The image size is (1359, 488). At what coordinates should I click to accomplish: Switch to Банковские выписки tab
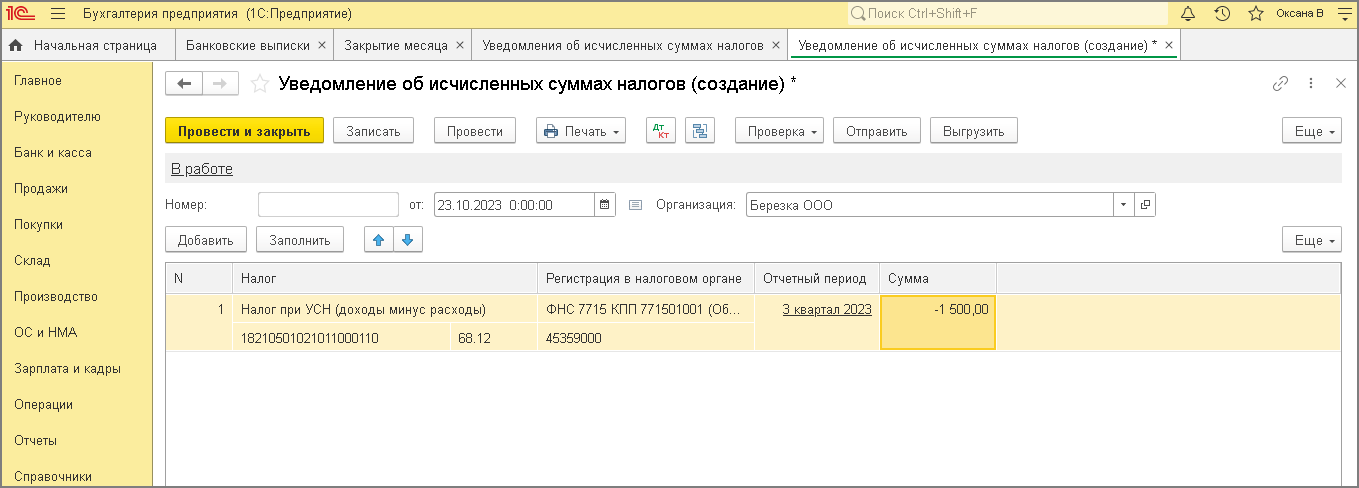tap(246, 45)
